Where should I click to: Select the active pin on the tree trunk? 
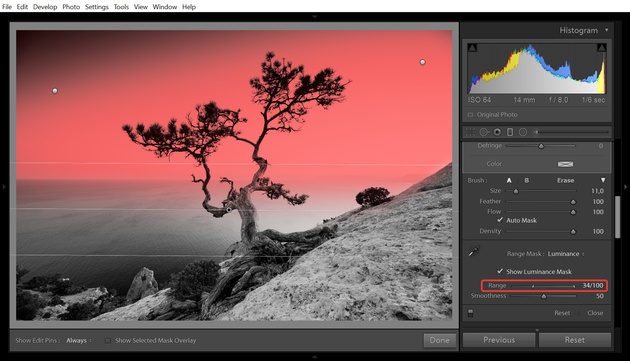pyautogui.click(x=229, y=210)
